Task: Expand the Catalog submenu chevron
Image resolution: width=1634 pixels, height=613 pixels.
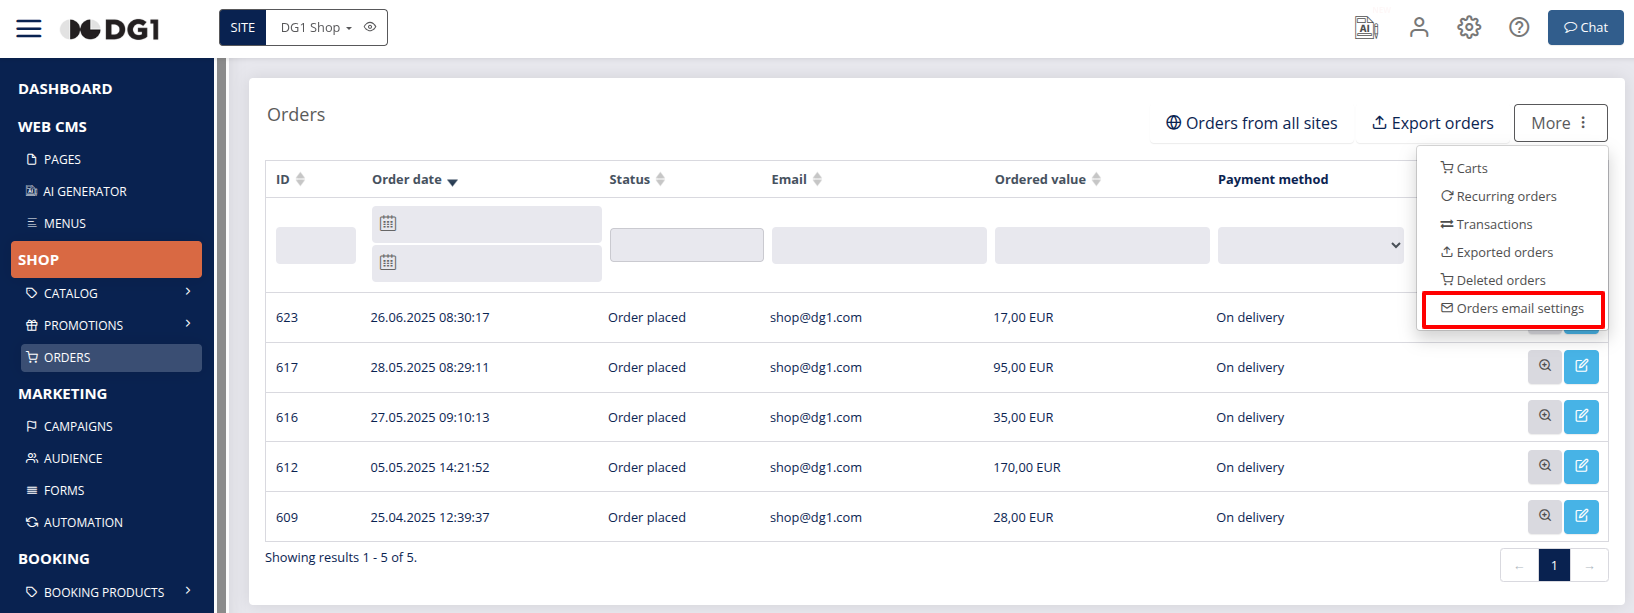Action: pos(188,292)
